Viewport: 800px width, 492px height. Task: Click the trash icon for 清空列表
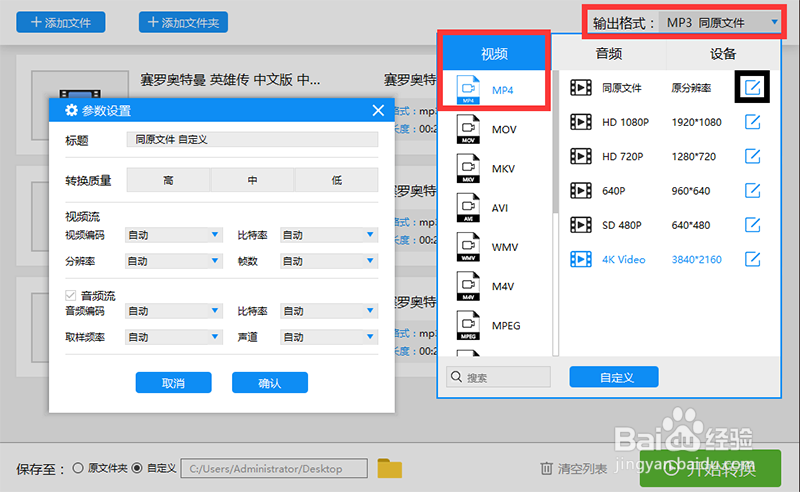[546, 468]
